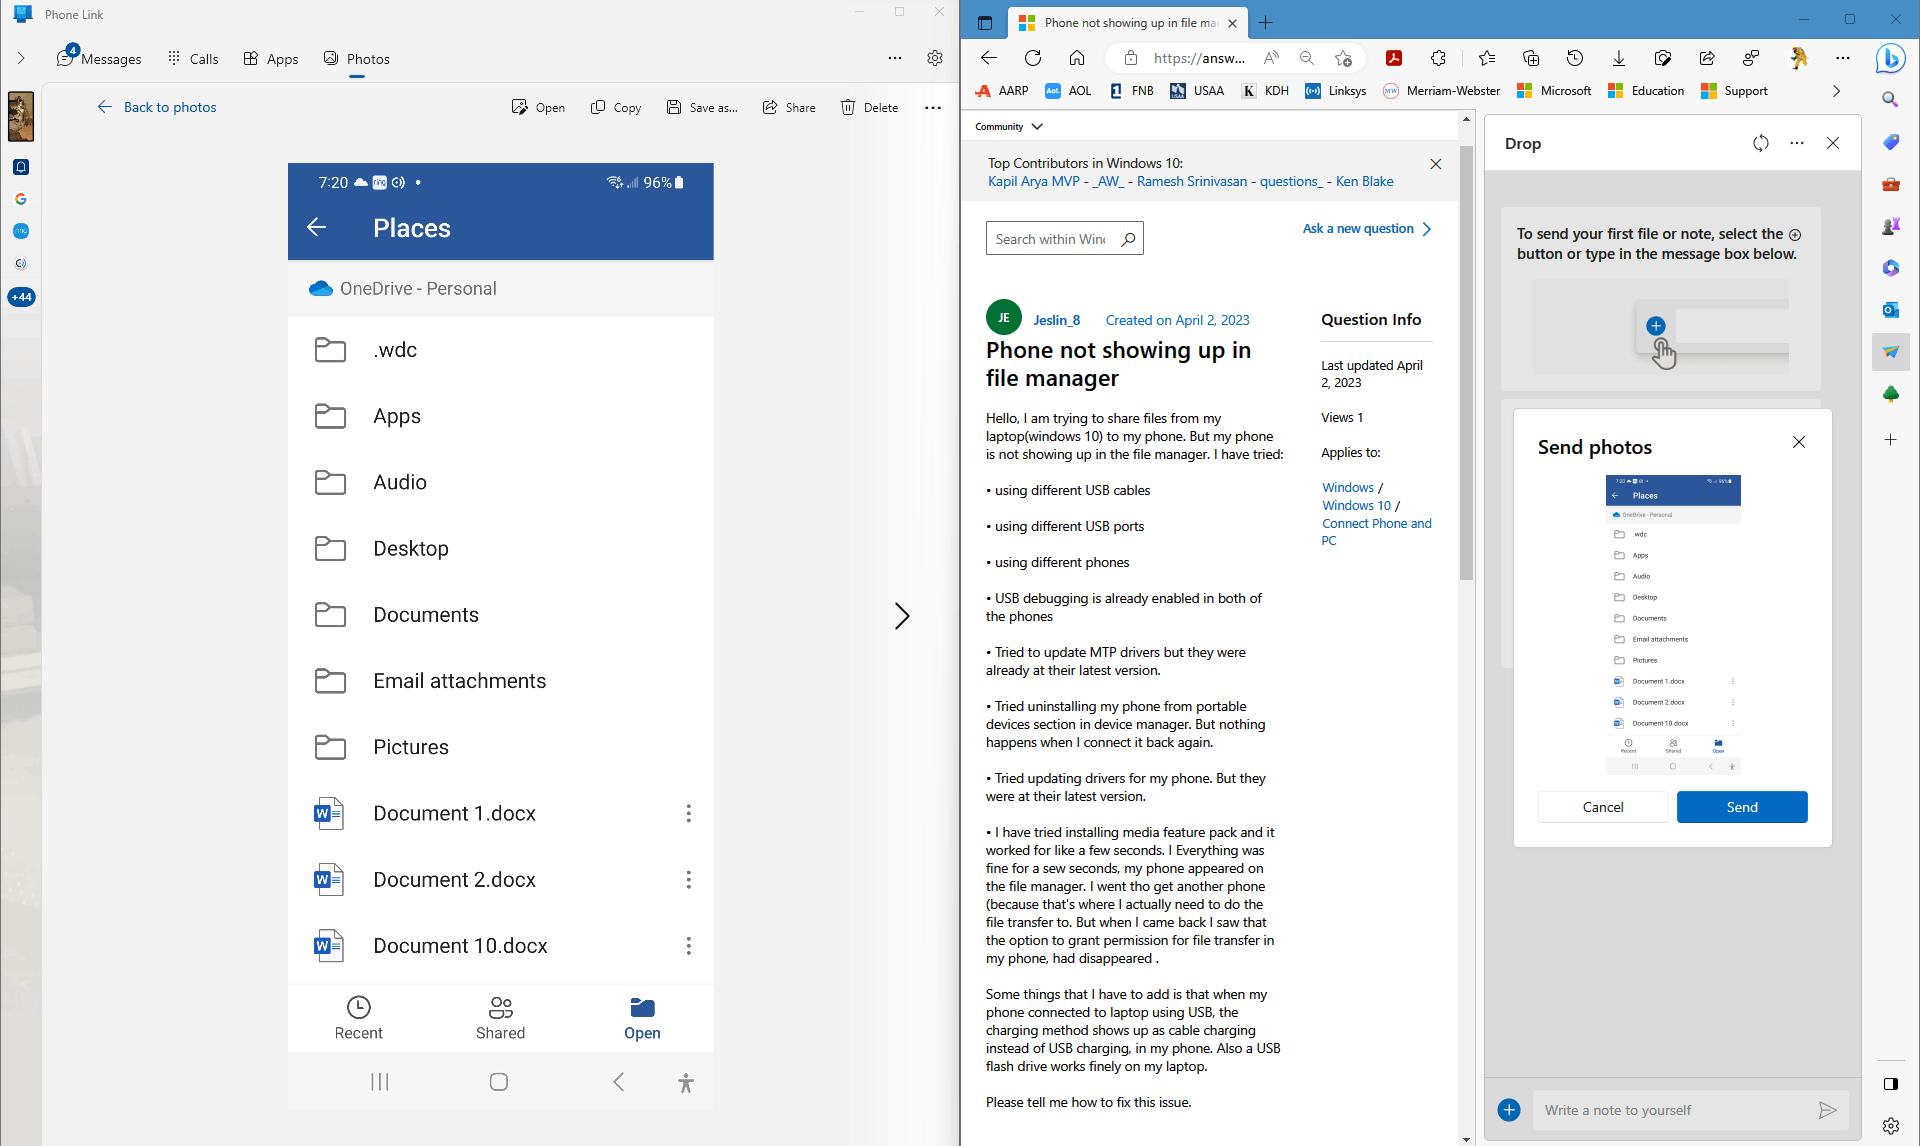Open Phone Link settings gear
Screen dimensions: 1920x1146
click(934, 58)
